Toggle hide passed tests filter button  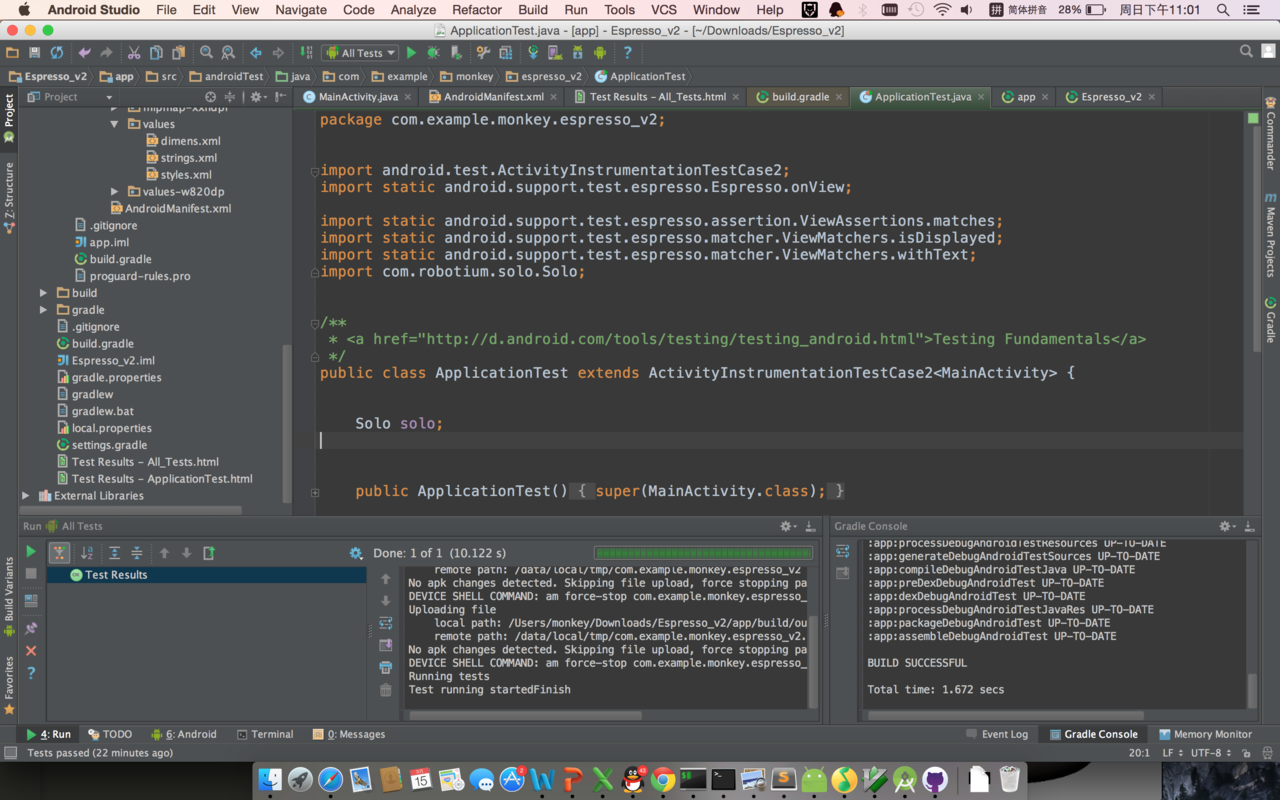[x=60, y=553]
